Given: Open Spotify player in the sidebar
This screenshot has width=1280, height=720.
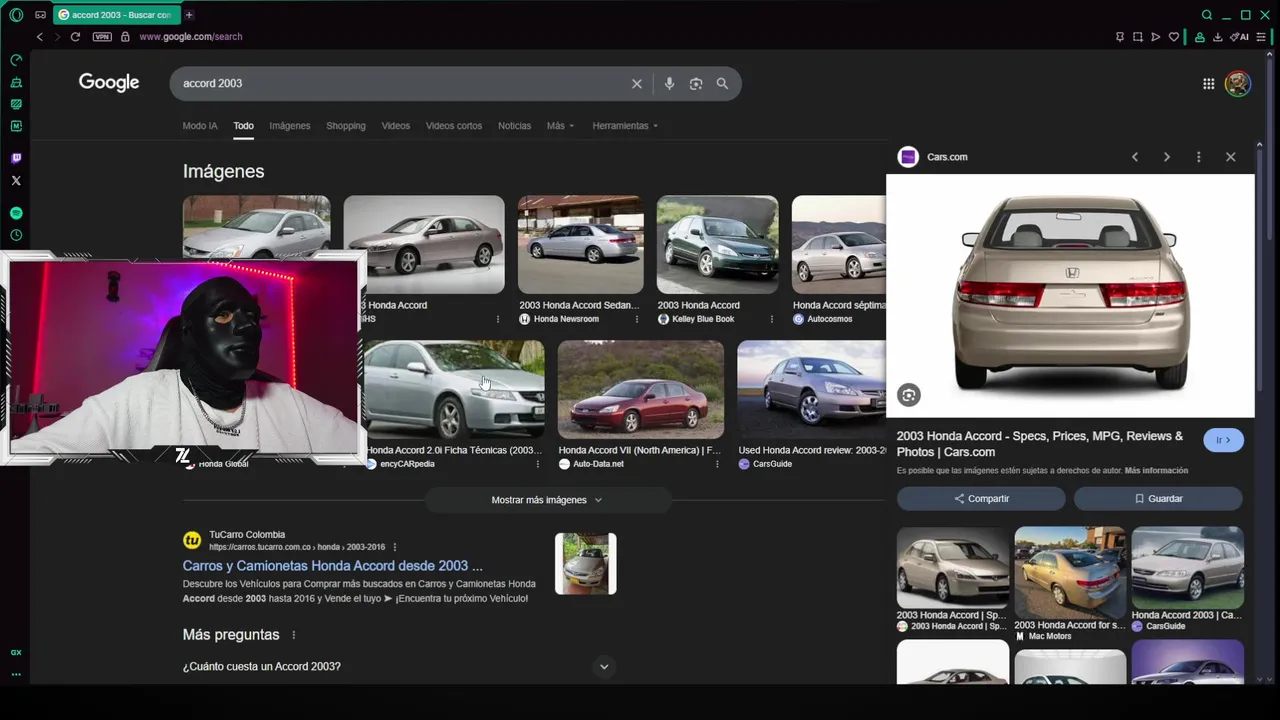Looking at the screenshot, I should 16,213.
